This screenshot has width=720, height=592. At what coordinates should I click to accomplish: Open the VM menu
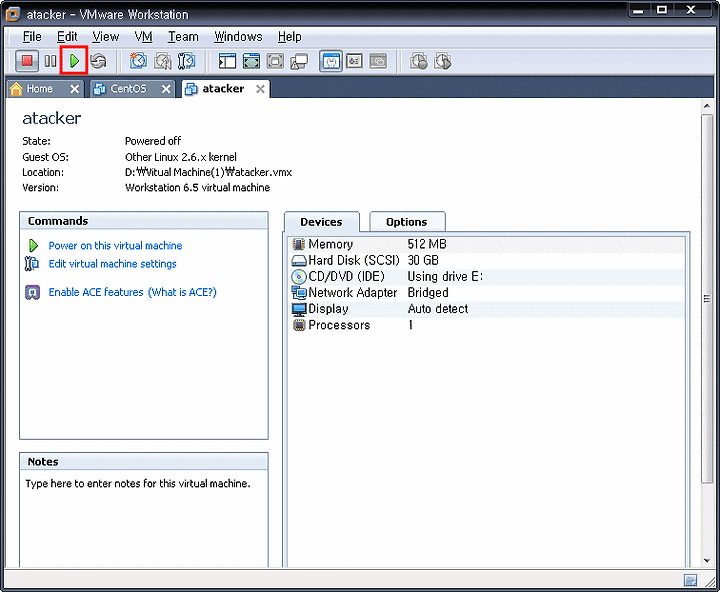(x=143, y=37)
